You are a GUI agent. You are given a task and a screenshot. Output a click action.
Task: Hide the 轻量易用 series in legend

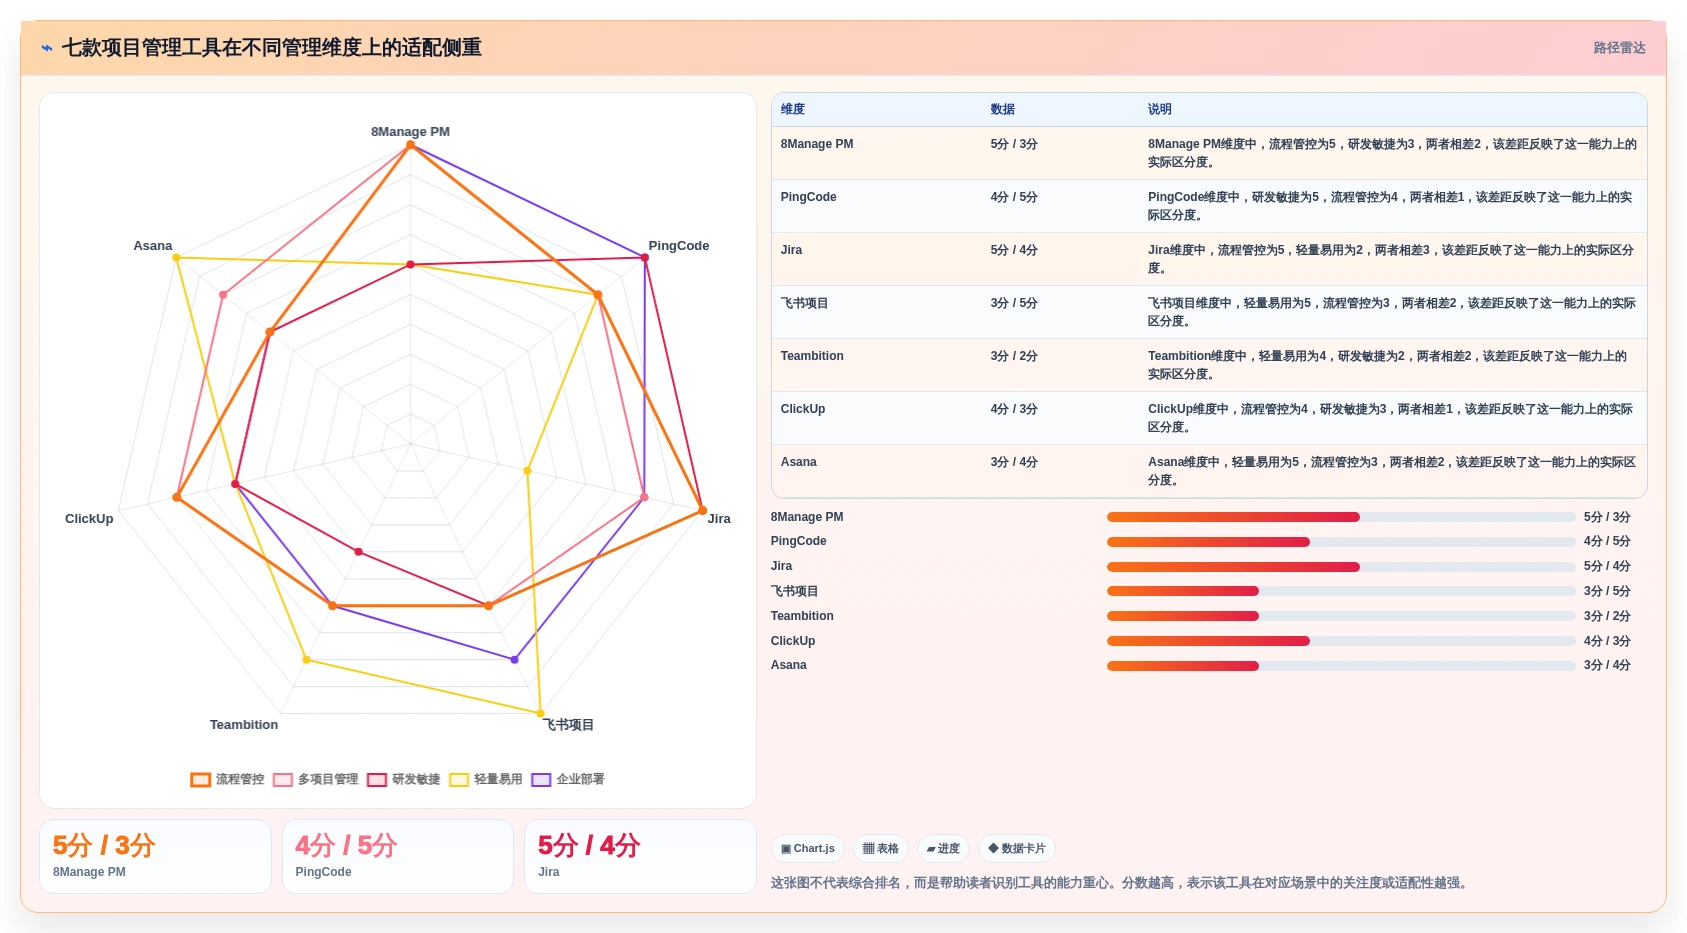pos(485,779)
